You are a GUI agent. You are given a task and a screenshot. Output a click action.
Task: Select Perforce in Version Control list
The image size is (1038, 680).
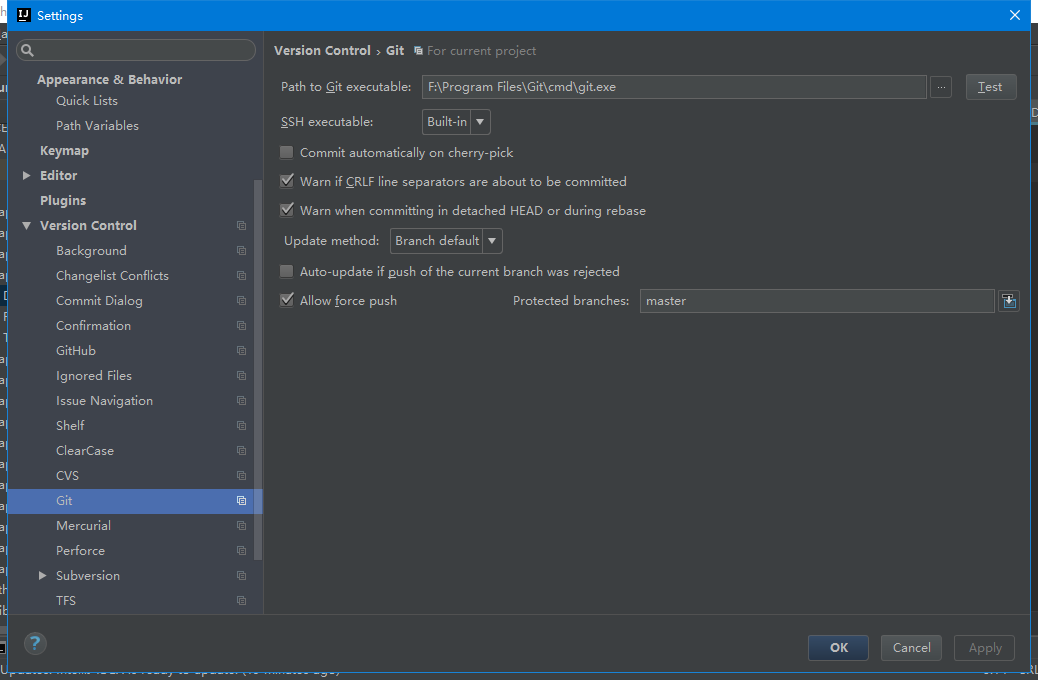[80, 551]
